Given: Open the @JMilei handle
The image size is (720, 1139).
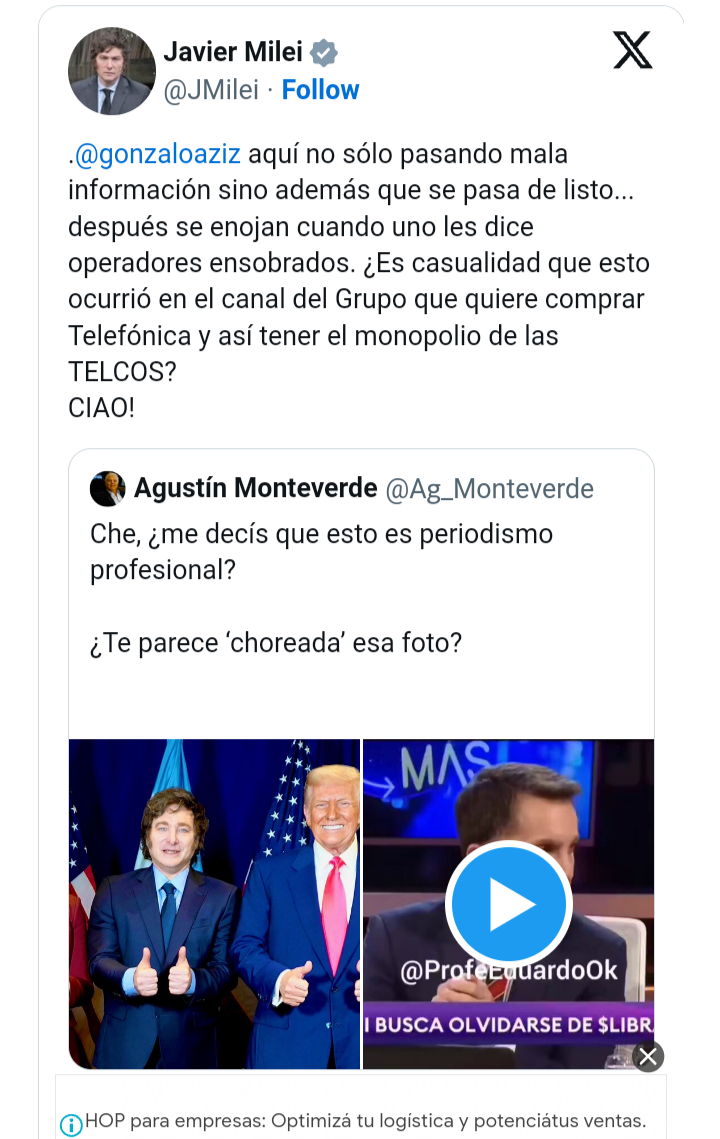Looking at the screenshot, I should (211, 90).
